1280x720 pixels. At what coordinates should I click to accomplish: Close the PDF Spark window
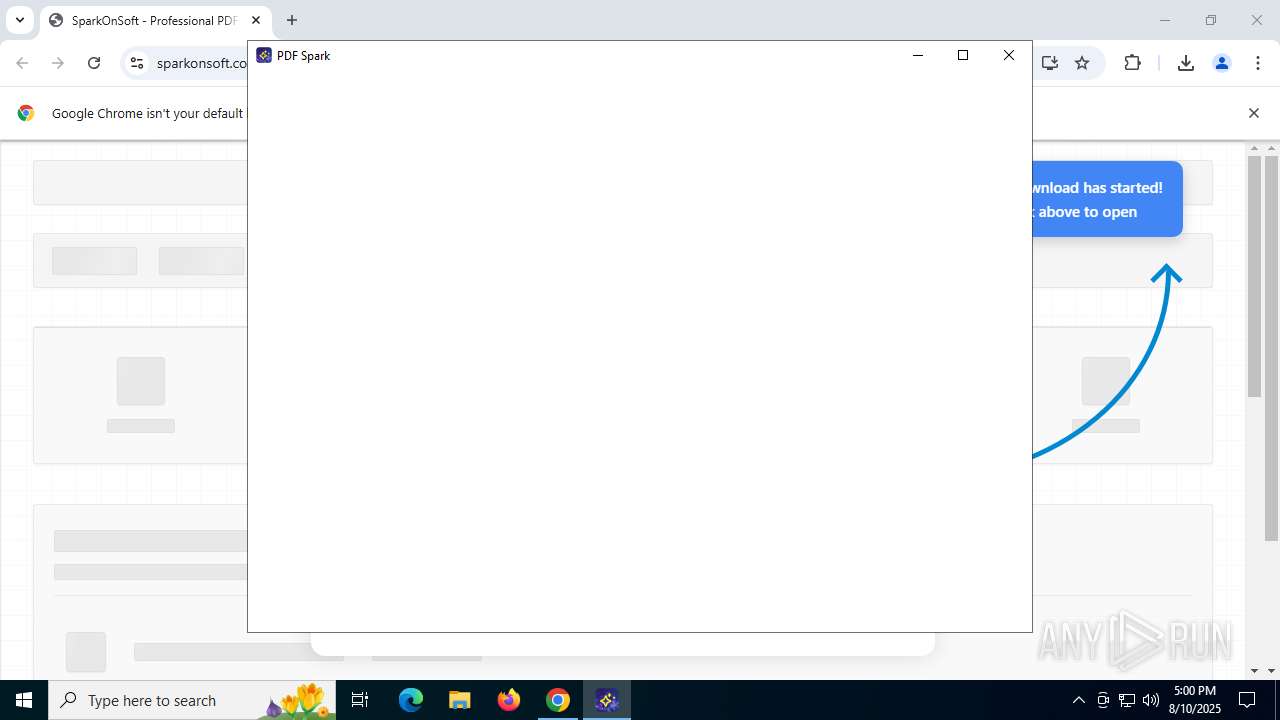pyautogui.click(x=1009, y=56)
